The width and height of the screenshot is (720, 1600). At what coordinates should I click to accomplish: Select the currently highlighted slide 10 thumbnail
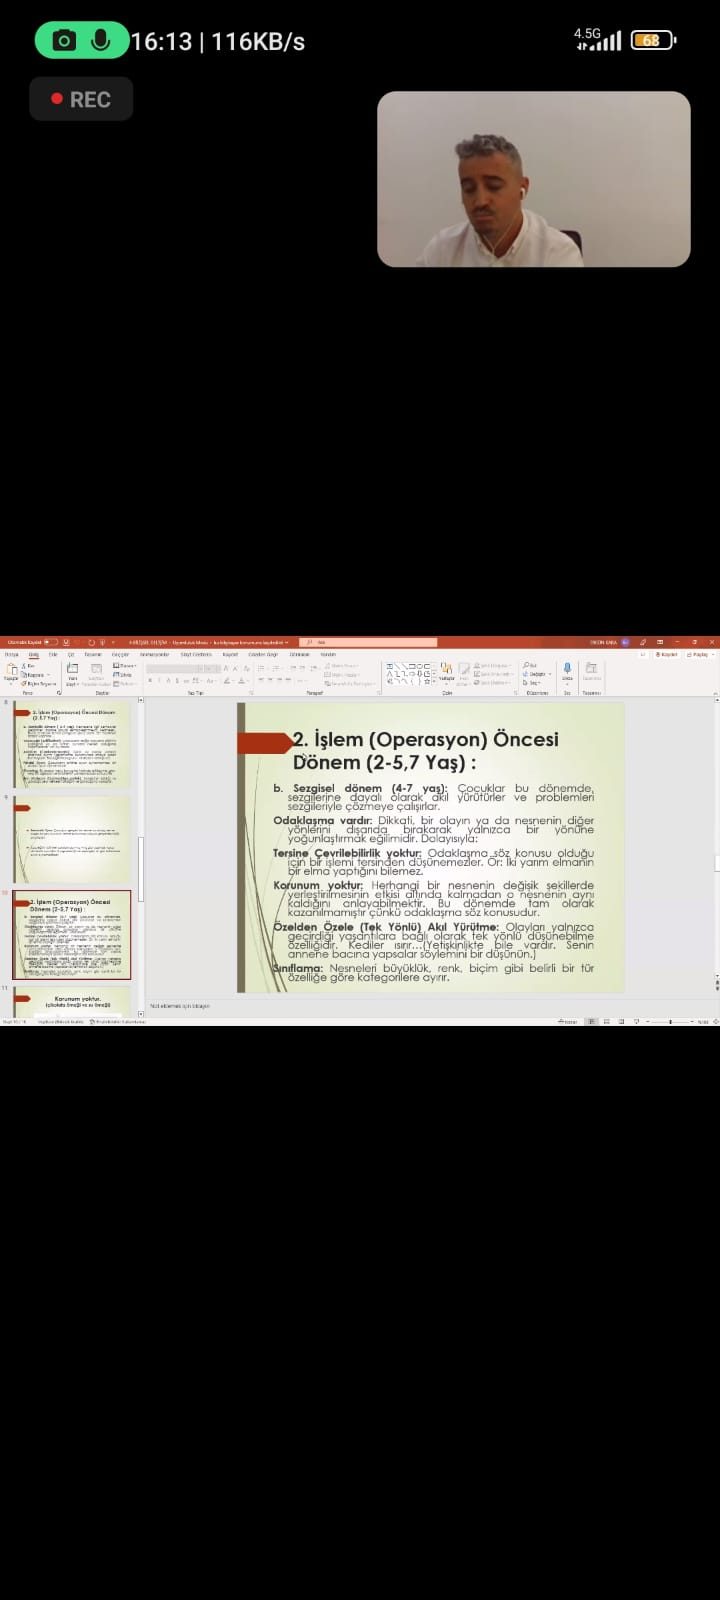click(72, 935)
